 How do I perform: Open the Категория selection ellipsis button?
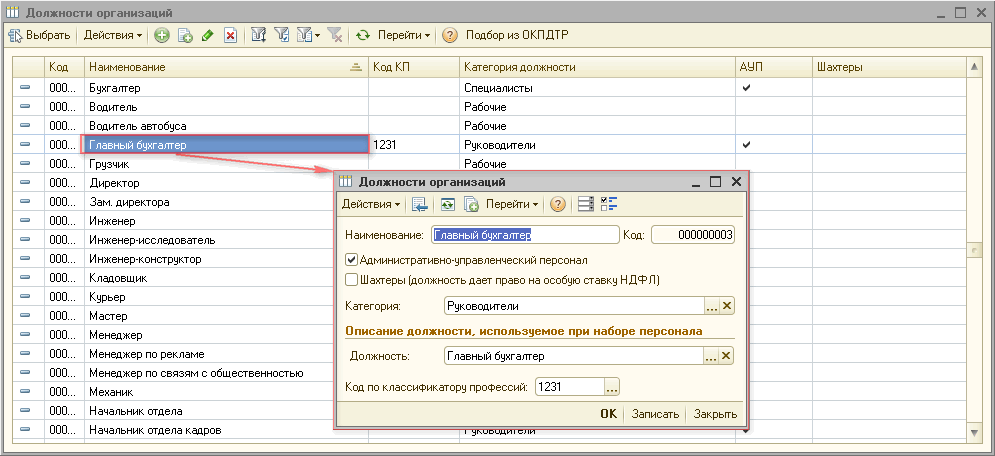click(712, 306)
